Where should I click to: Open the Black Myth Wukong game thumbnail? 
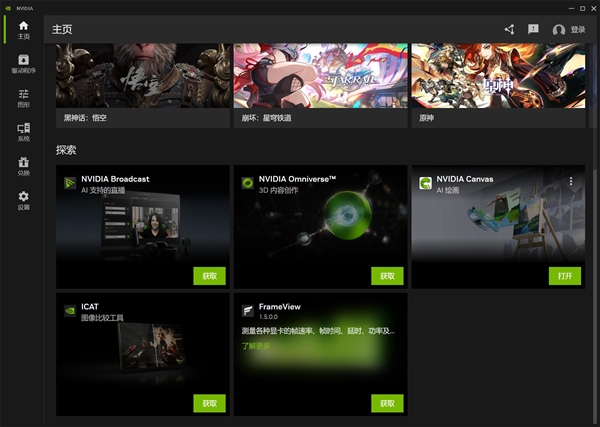(x=143, y=85)
